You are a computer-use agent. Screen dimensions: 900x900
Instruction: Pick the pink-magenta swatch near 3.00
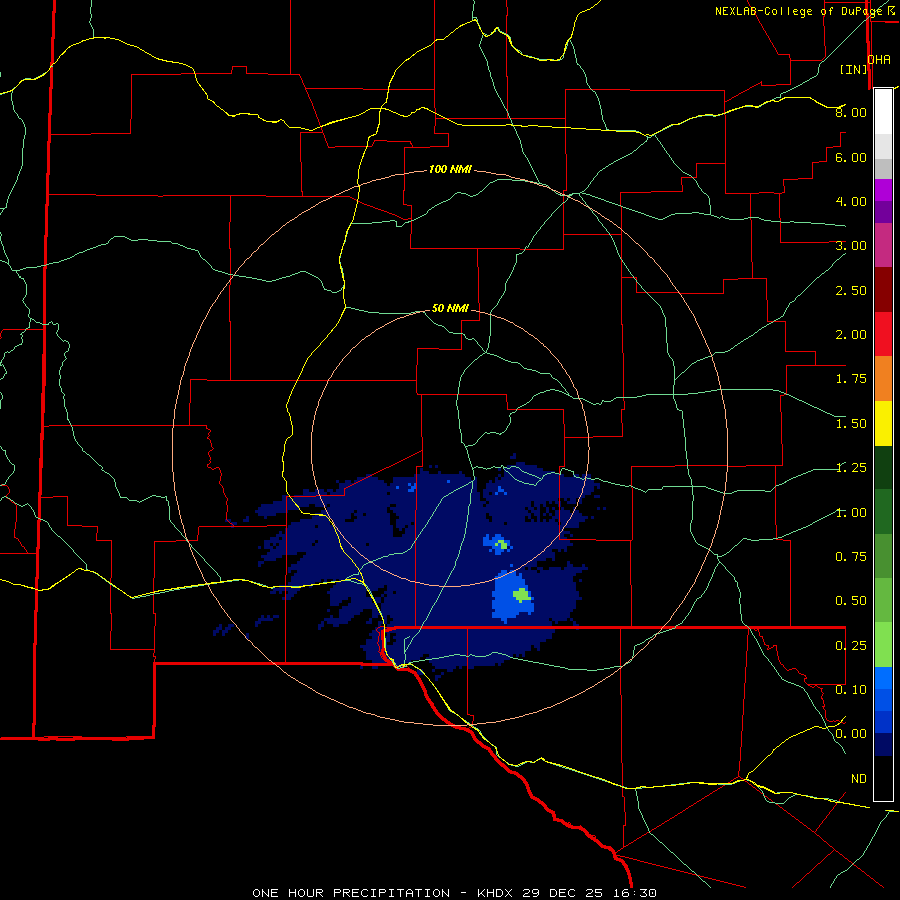pyautogui.click(x=883, y=245)
